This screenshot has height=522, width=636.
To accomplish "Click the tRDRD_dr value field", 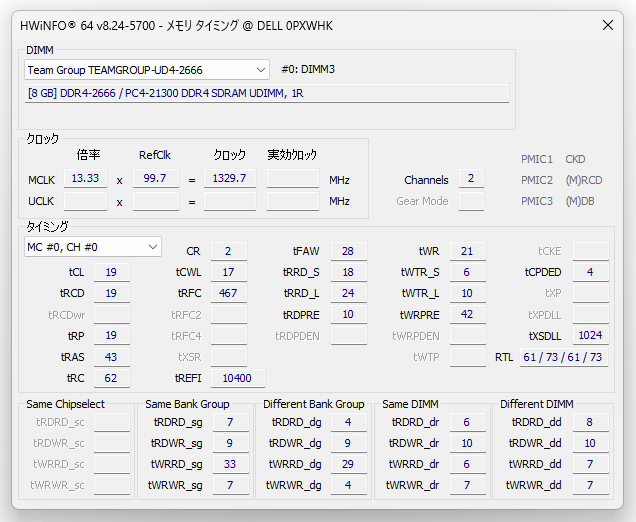I will [468, 422].
